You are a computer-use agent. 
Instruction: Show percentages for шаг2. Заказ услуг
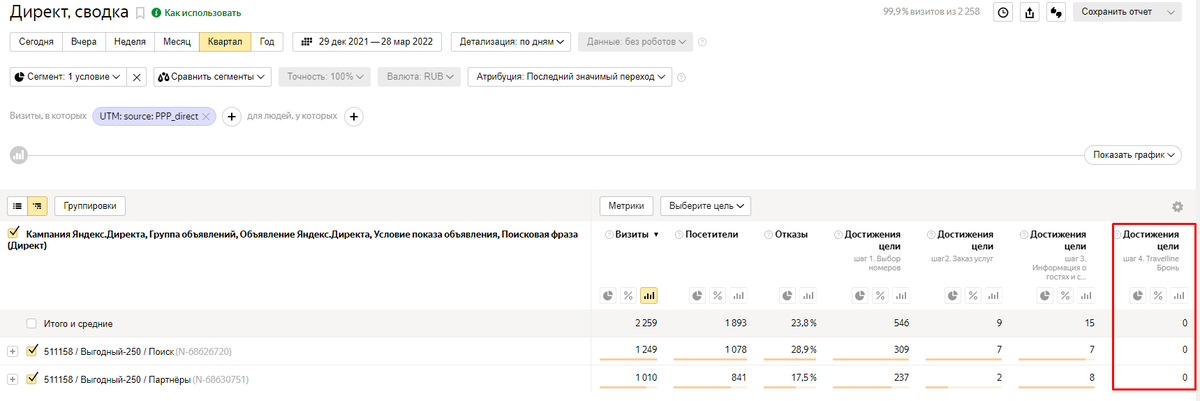pos(974,295)
